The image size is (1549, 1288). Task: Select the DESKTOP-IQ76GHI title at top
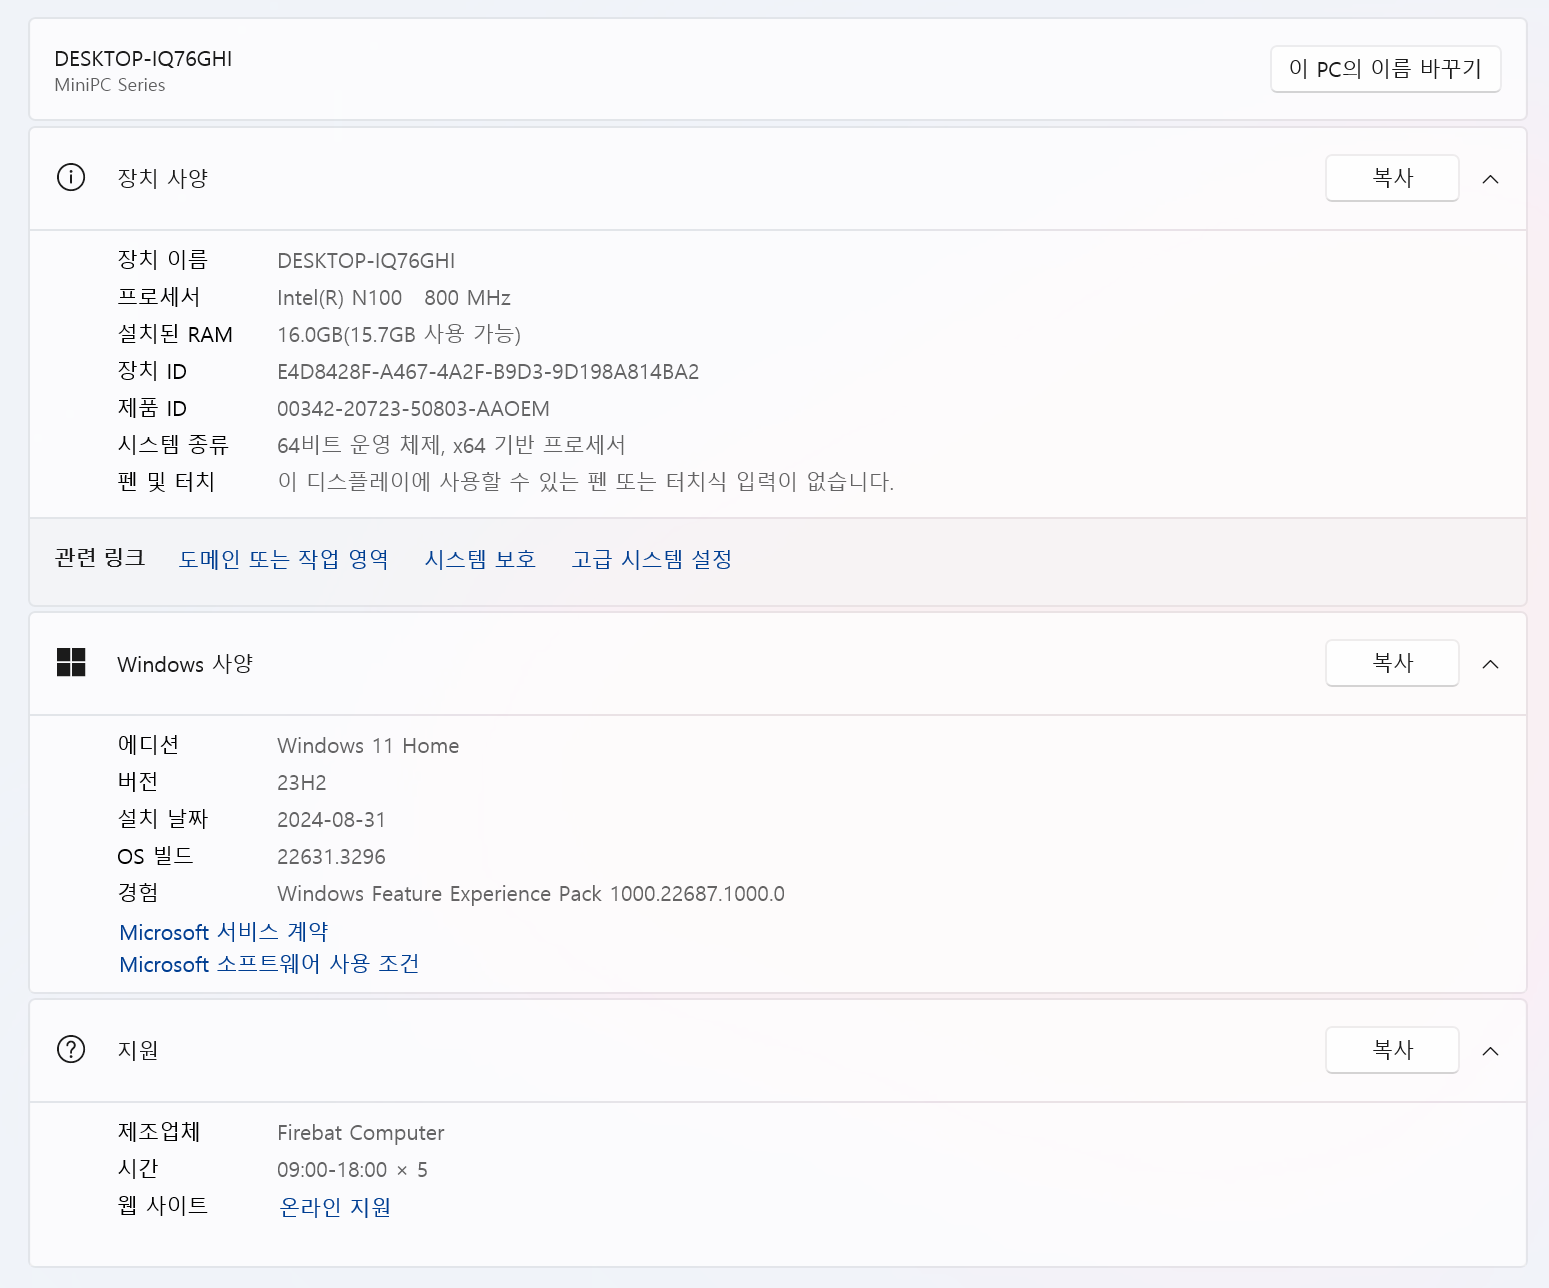tap(143, 59)
